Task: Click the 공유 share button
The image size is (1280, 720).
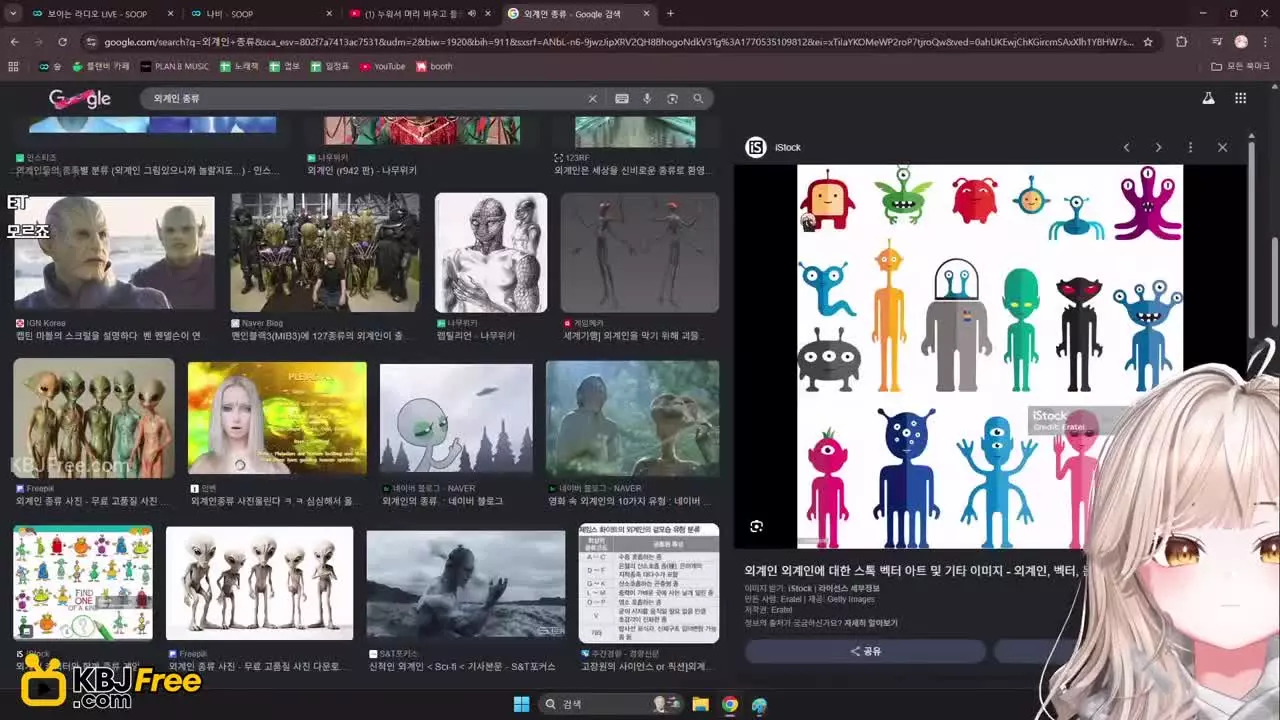Action: click(865, 651)
